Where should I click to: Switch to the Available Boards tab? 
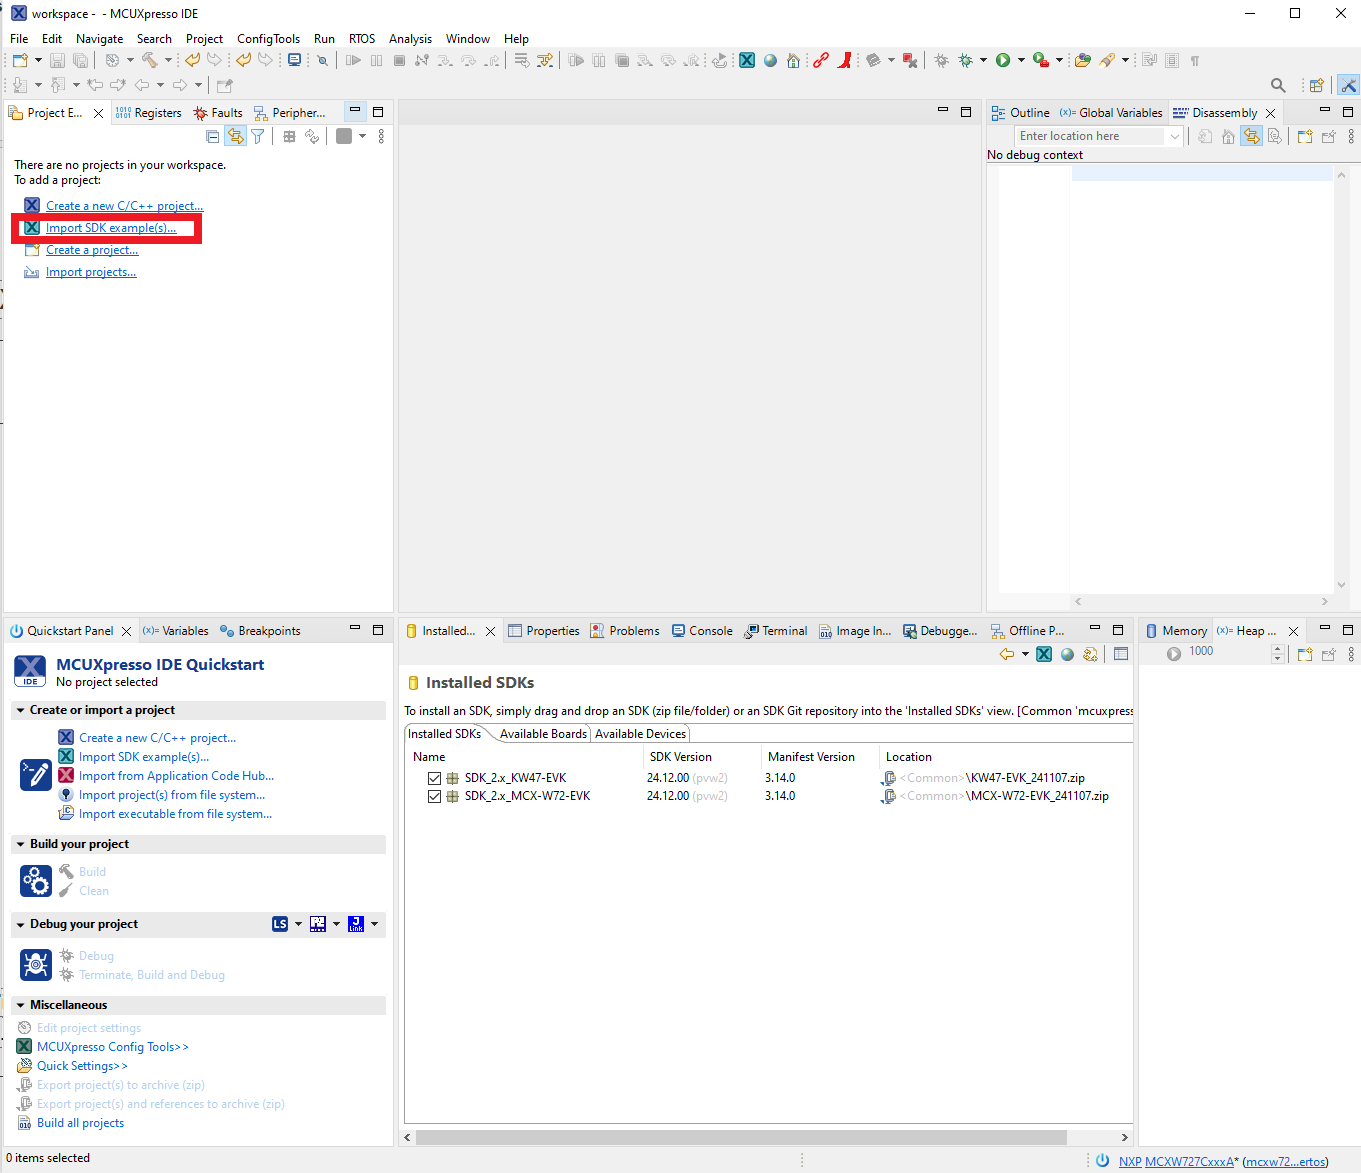[541, 733]
